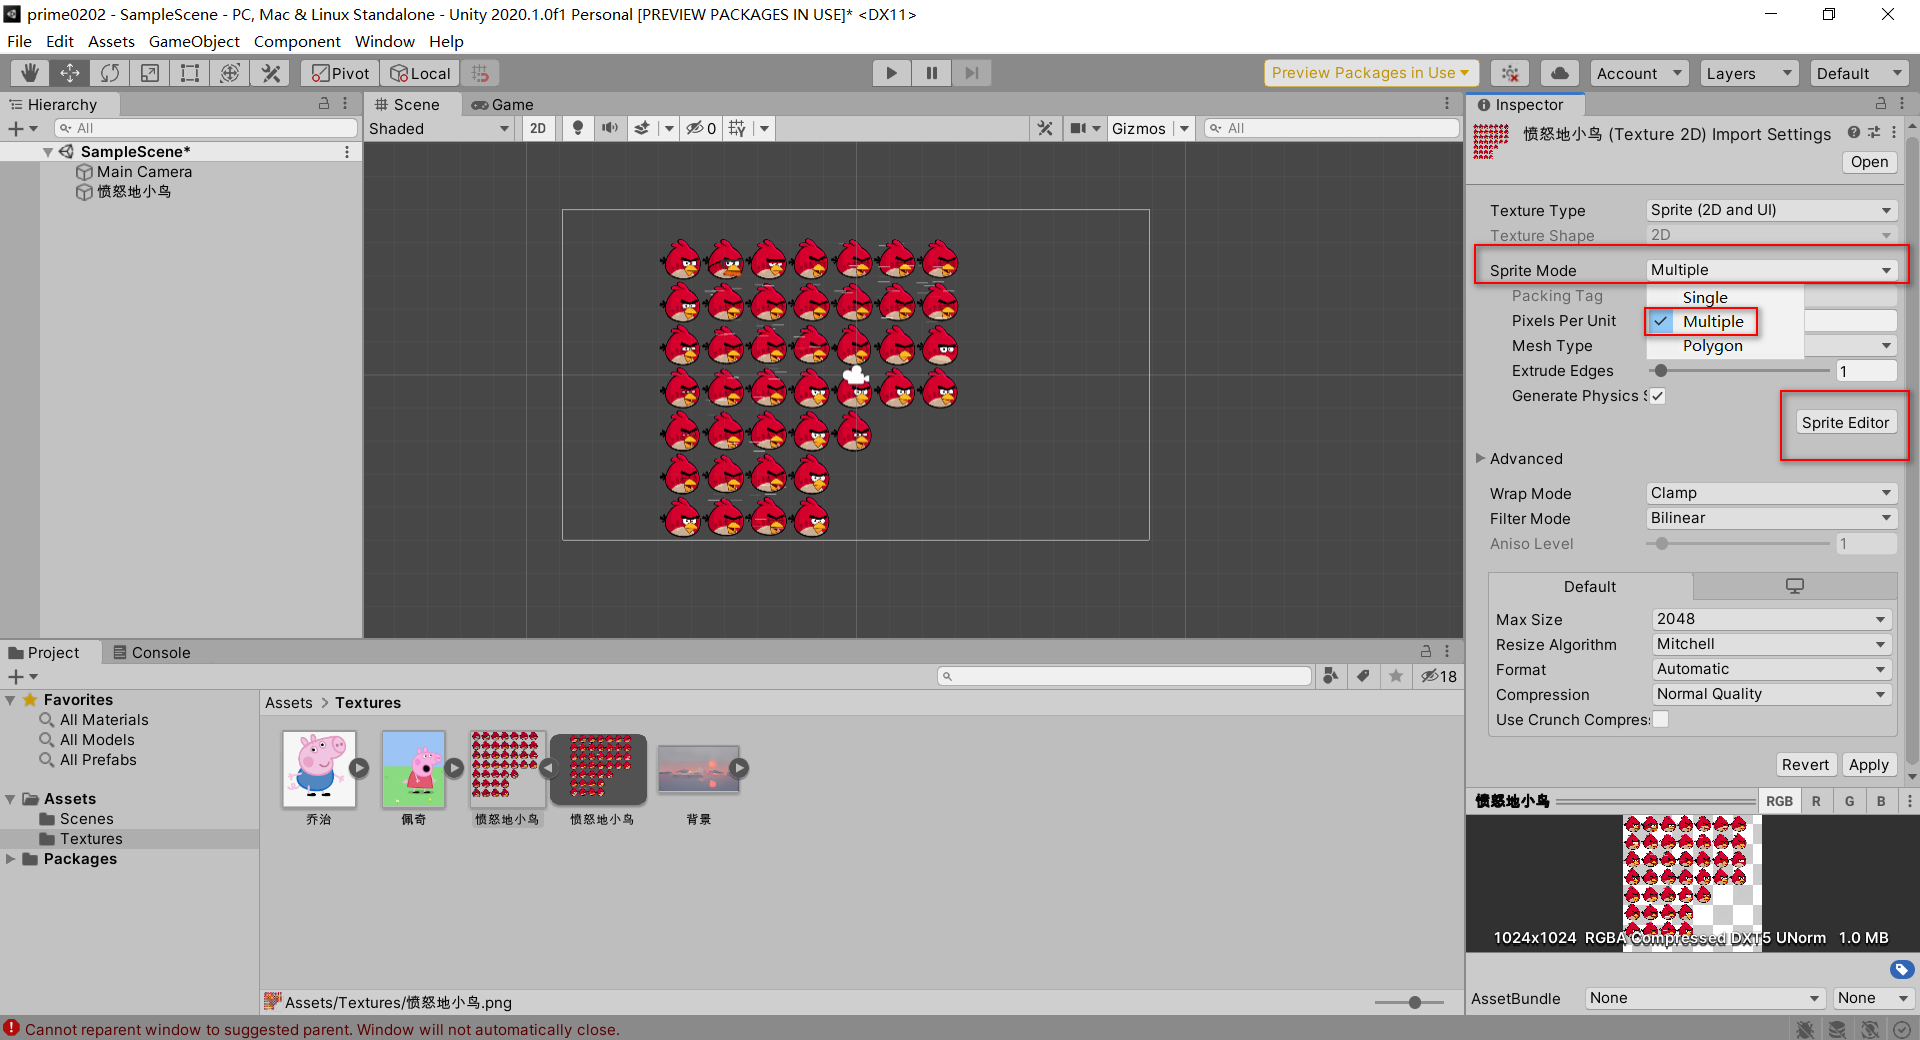Select the Move tool
The width and height of the screenshot is (1920, 1040).
pyautogui.click(x=70, y=73)
